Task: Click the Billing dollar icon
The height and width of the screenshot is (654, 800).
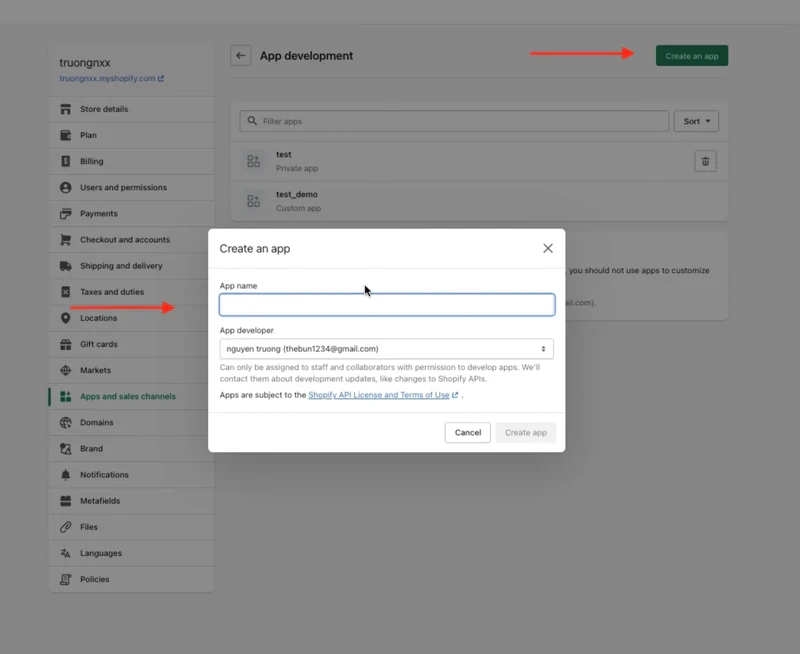Action: 65,161
